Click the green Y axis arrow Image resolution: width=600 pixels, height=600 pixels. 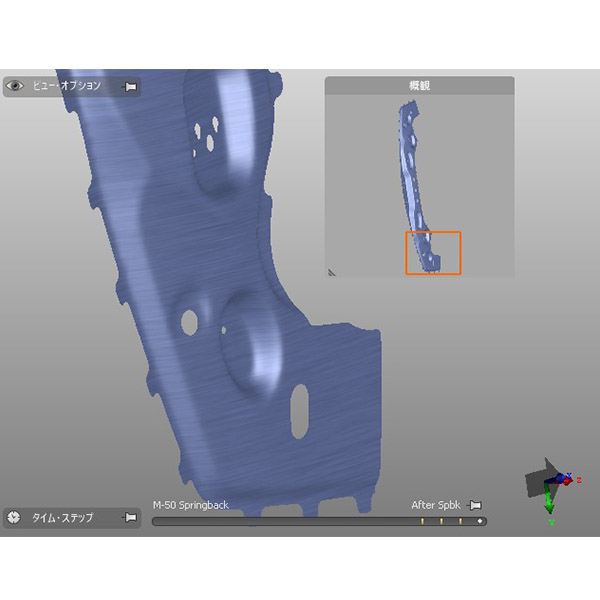coord(549,501)
